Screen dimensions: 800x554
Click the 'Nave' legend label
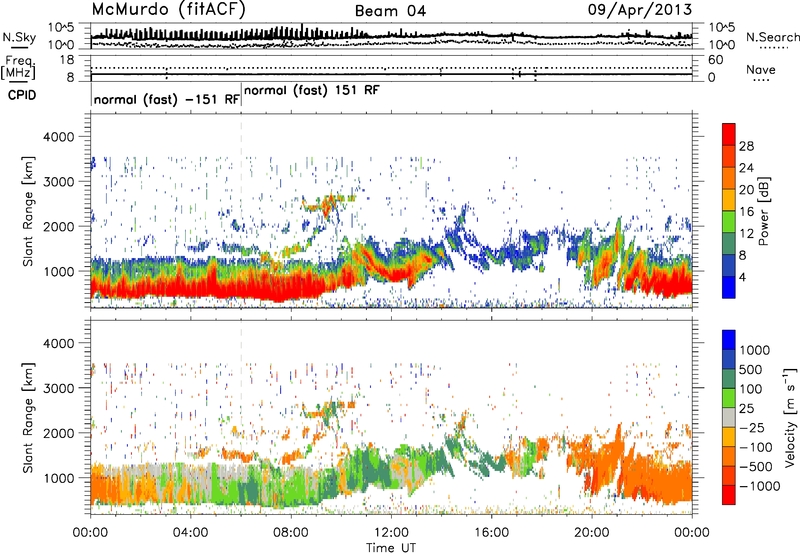coord(761,70)
